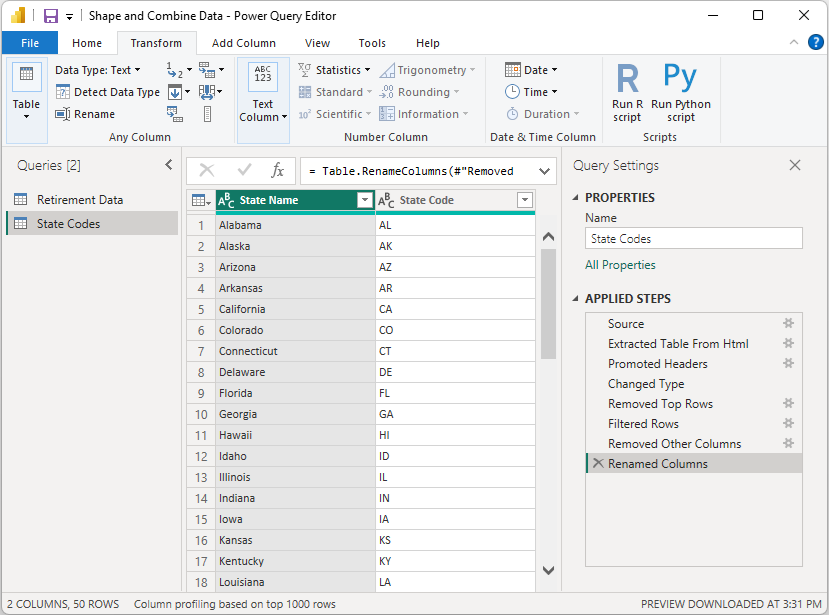The image size is (829, 615).
Task: Click the Replace Values icon
Action: pos(176,70)
